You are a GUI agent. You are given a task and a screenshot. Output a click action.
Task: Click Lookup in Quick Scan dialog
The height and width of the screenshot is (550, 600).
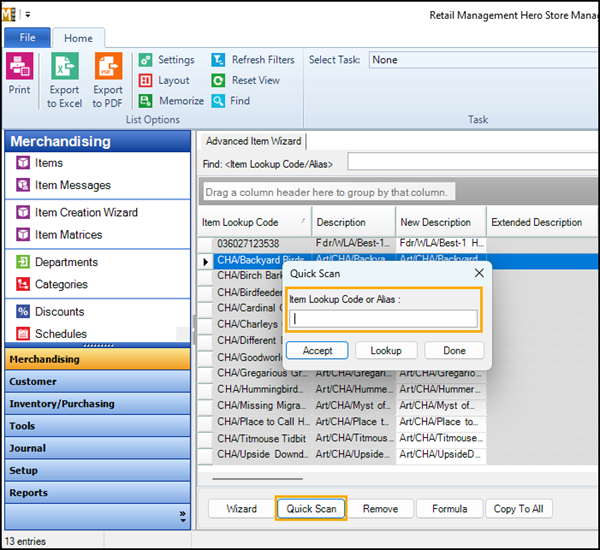click(386, 351)
